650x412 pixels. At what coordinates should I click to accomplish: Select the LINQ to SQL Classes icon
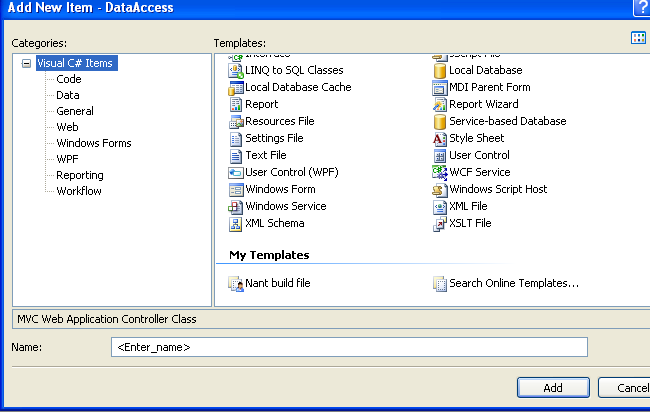coord(235,70)
